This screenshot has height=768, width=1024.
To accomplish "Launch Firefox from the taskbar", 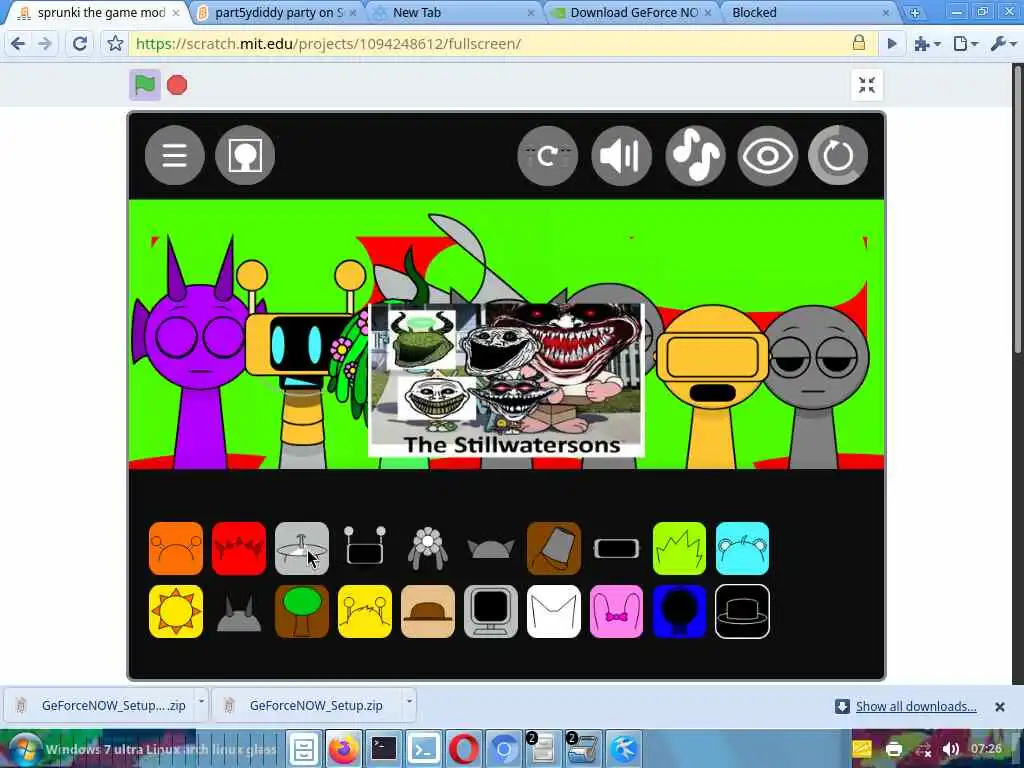I will click(344, 748).
